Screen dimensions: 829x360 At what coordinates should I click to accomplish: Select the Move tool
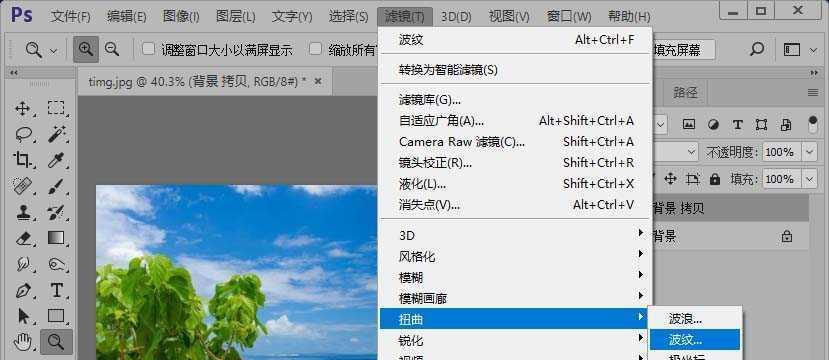click(x=23, y=109)
